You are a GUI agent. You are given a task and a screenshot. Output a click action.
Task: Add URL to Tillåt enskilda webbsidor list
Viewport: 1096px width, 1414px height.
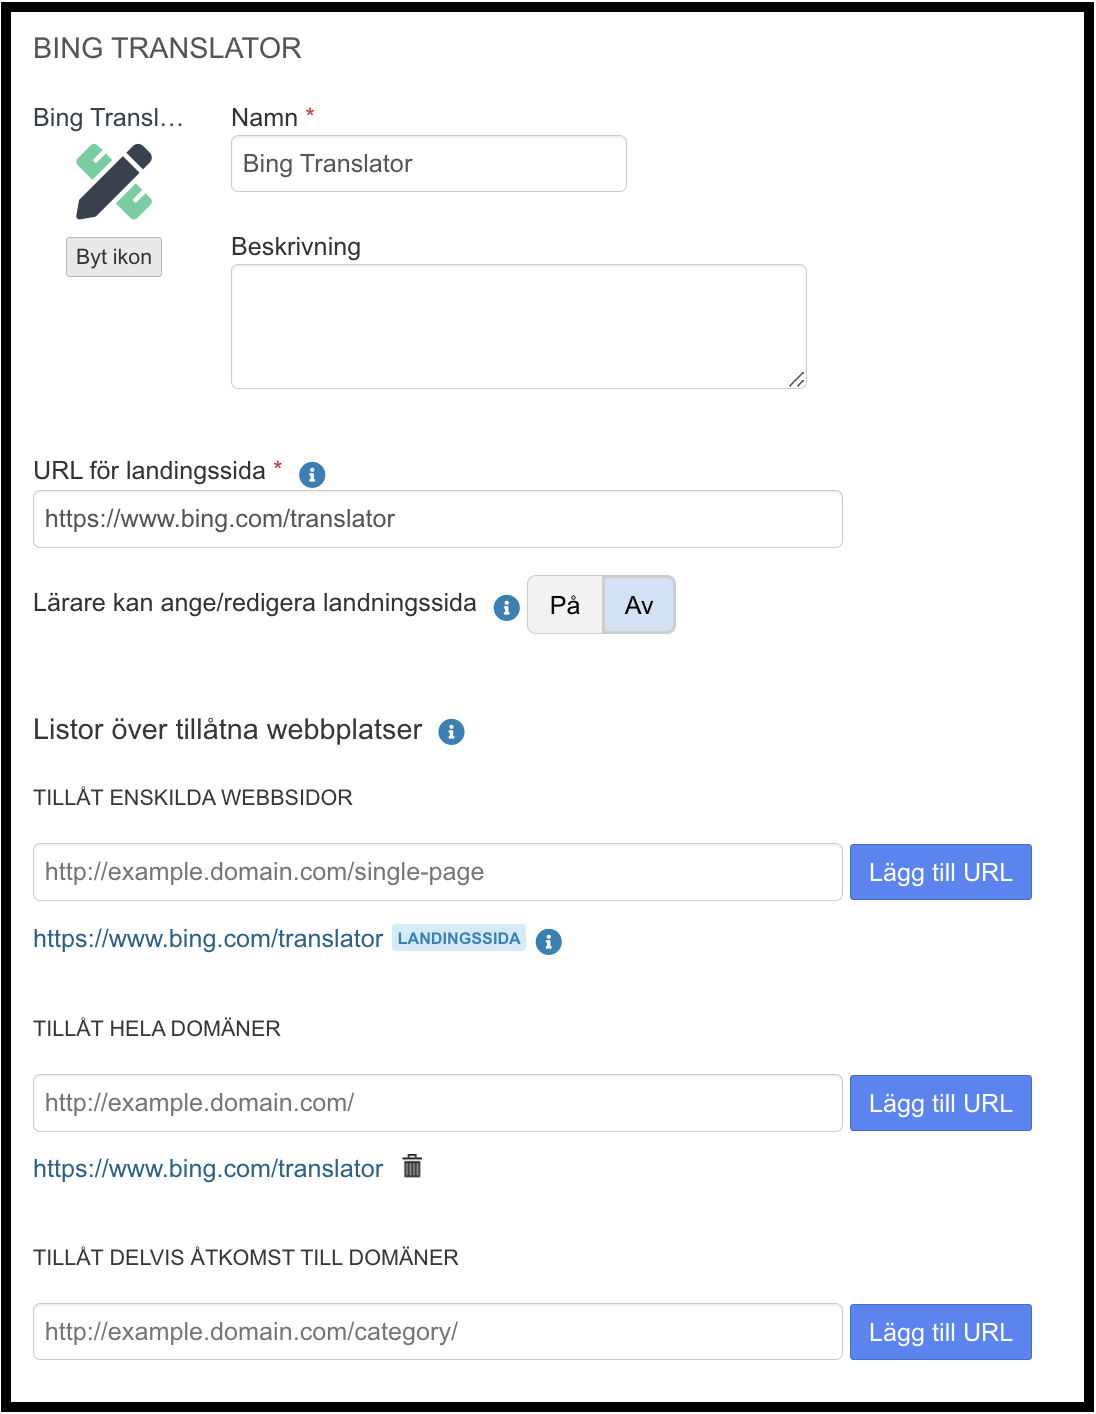tap(941, 872)
